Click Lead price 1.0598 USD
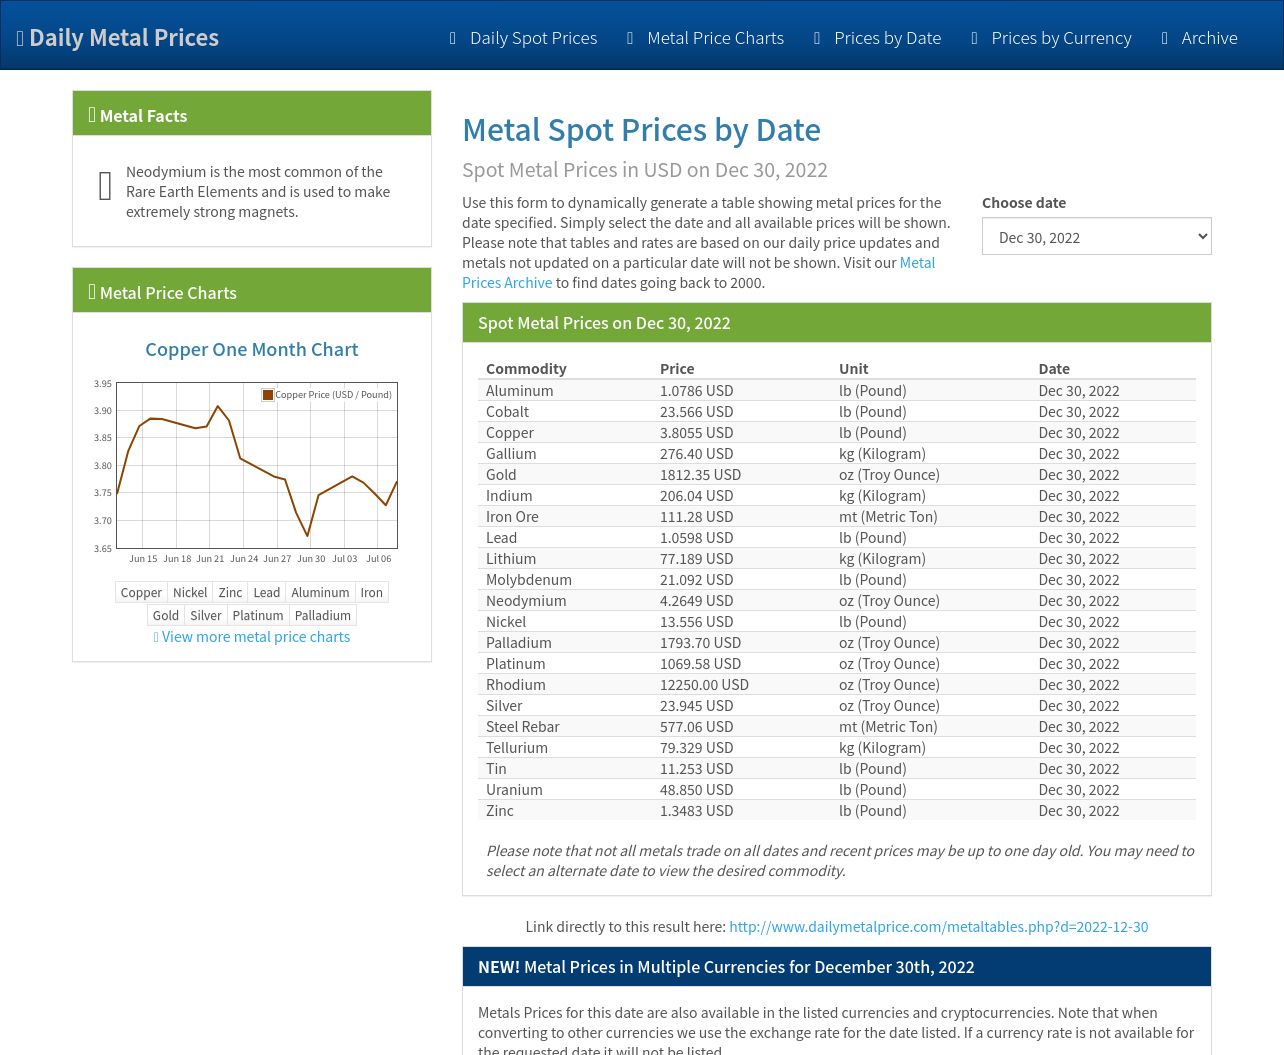This screenshot has width=1284, height=1055. [x=696, y=537]
